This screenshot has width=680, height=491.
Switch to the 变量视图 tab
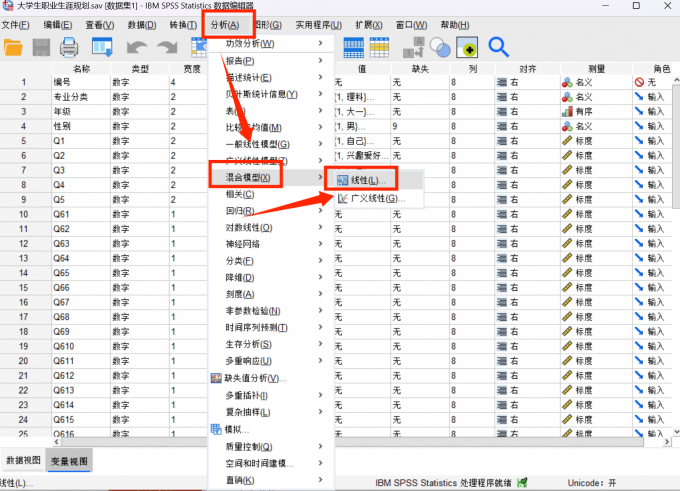click(69, 461)
